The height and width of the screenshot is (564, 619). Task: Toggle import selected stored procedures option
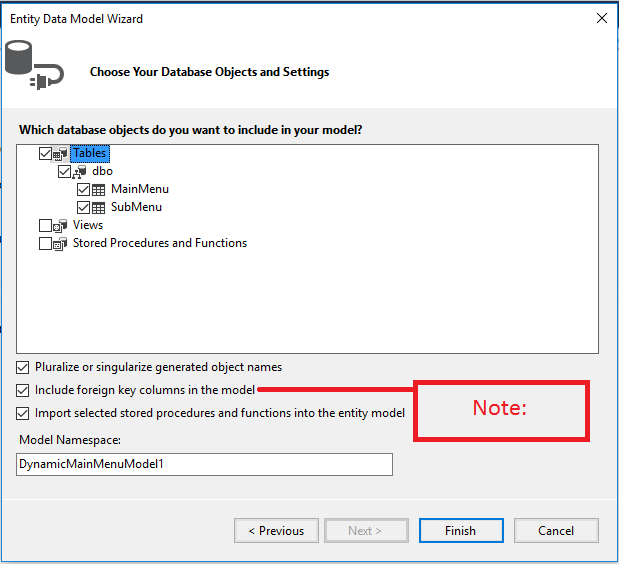tap(23, 413)
